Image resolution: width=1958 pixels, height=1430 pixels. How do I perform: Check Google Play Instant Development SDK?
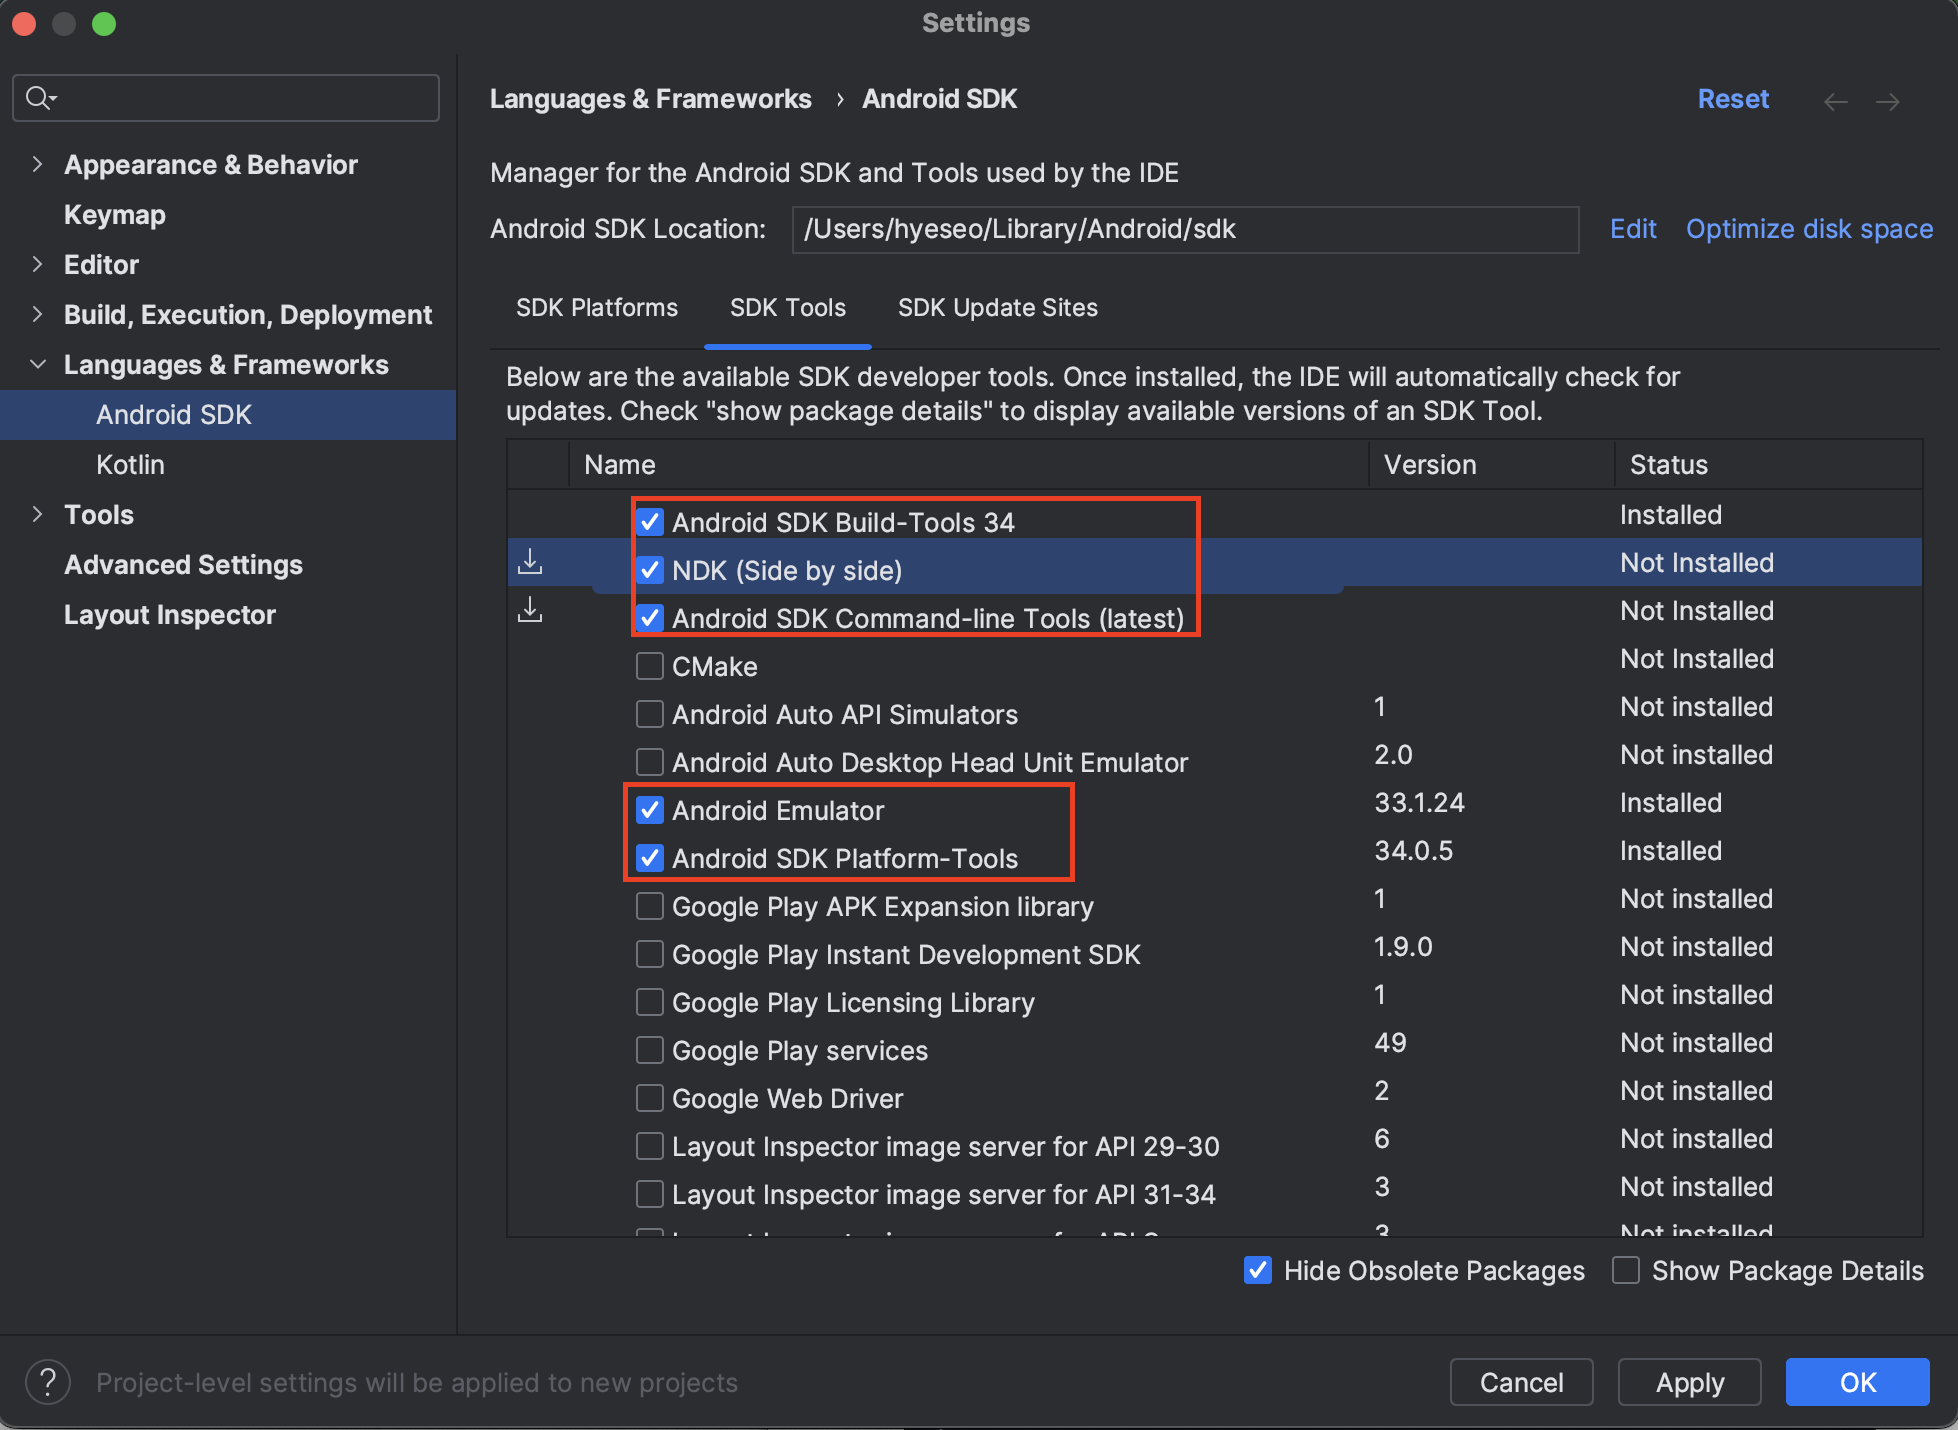click(650, 954)
